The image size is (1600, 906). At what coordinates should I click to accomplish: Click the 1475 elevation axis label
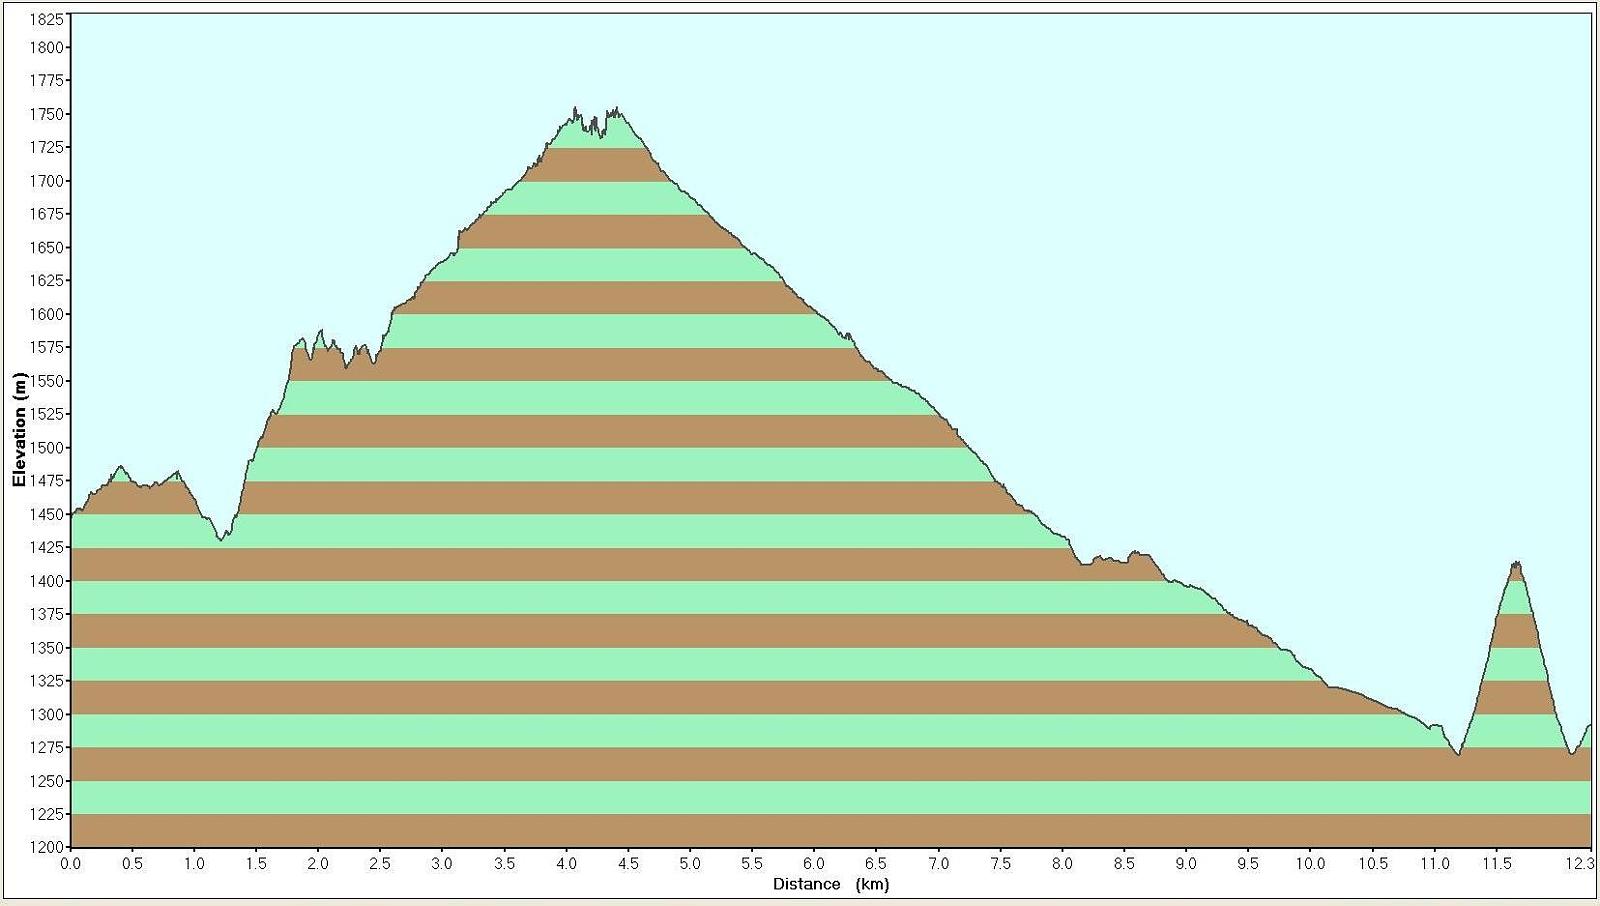(x=47, y=481)
